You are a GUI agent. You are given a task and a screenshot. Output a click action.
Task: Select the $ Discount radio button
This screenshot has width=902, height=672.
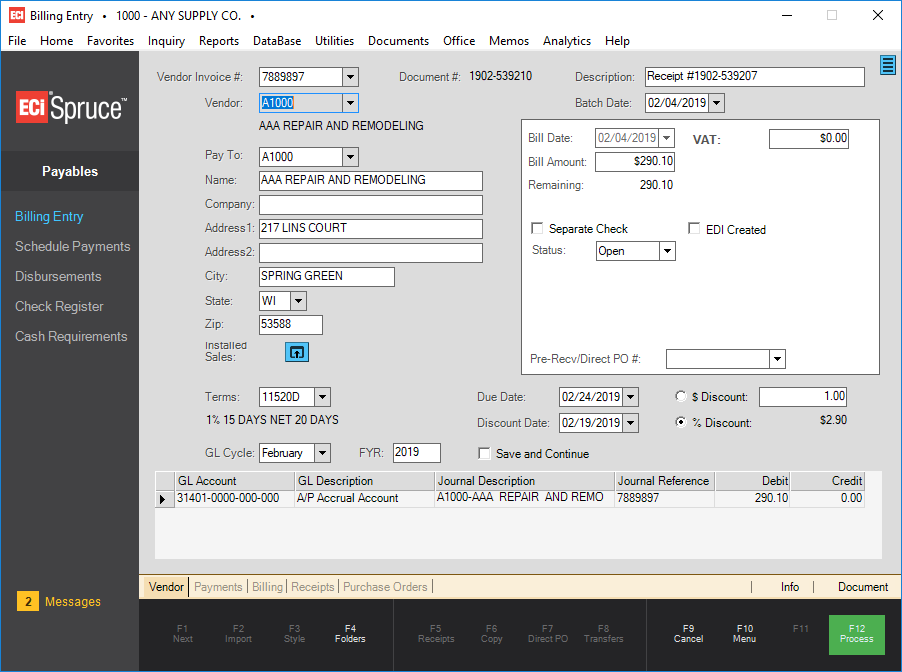pyautogui.click(x=681, y=396)
